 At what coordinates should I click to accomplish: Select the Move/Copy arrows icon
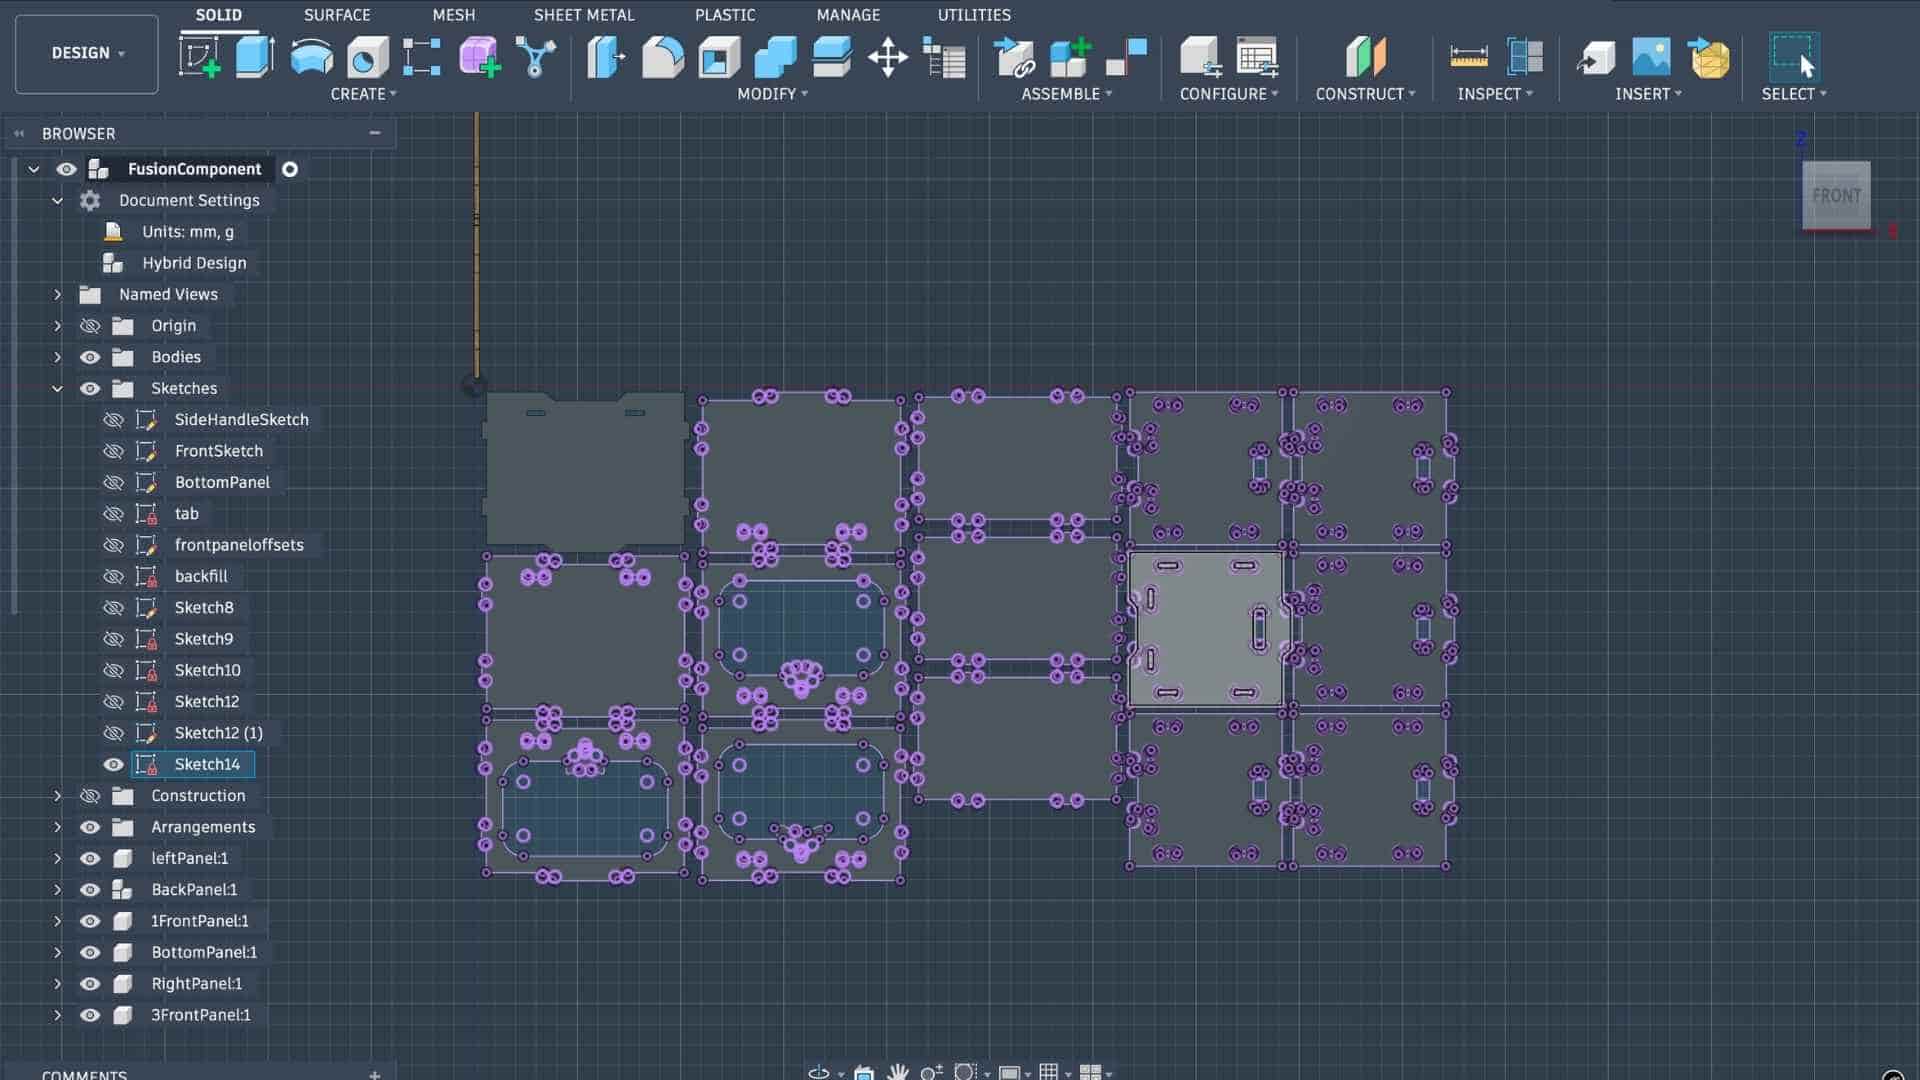pos(887,57)
